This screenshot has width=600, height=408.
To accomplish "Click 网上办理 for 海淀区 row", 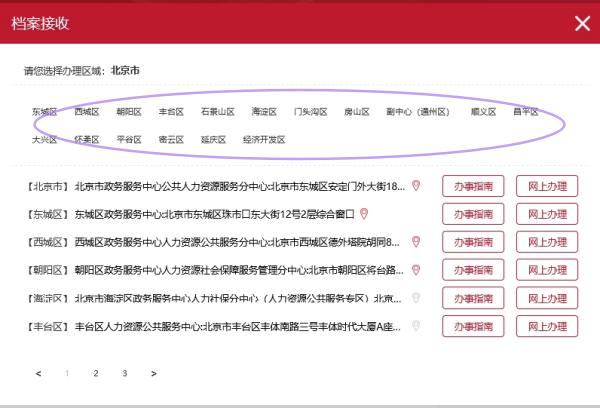I will [547, 298].
